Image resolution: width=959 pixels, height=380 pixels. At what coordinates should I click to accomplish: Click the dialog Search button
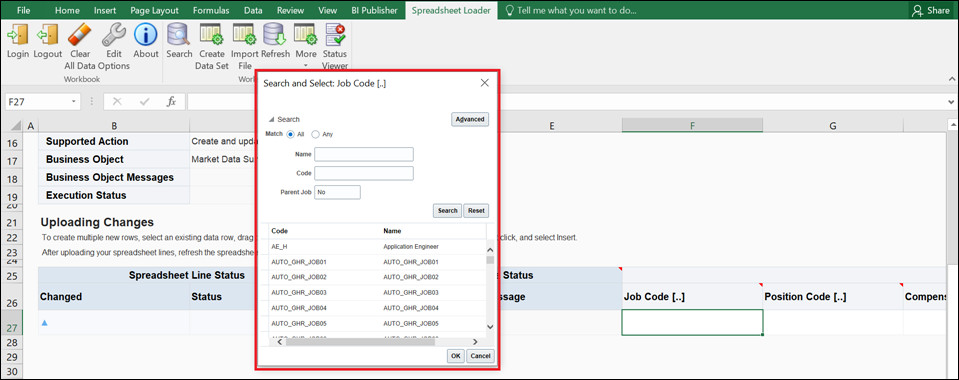click(447, 210)
